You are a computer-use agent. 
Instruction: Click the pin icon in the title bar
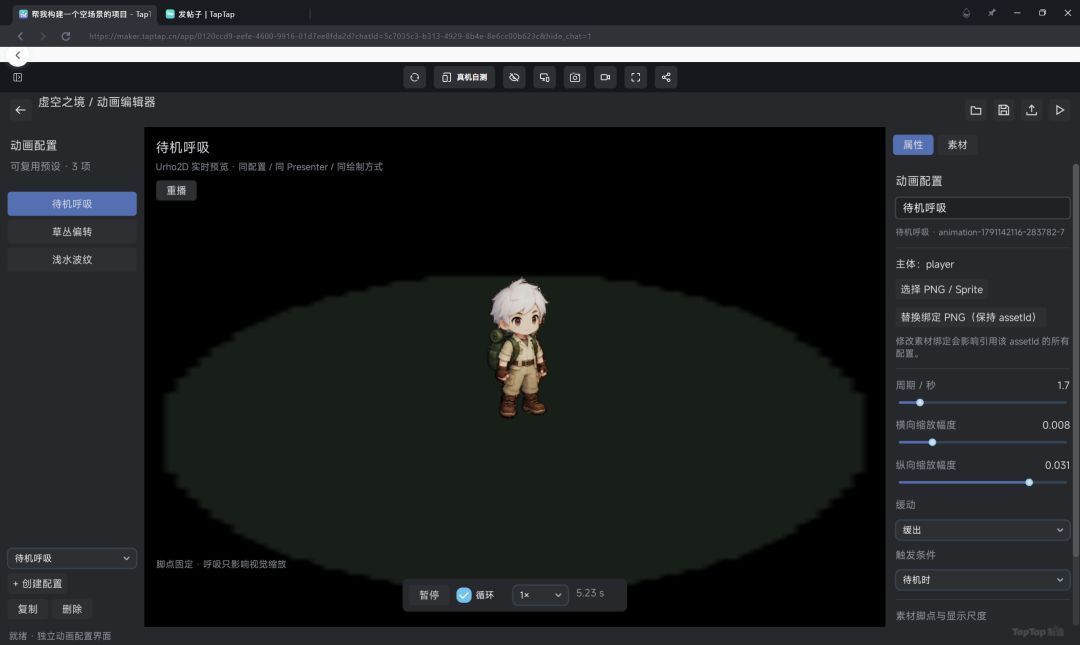coord(991,13)
